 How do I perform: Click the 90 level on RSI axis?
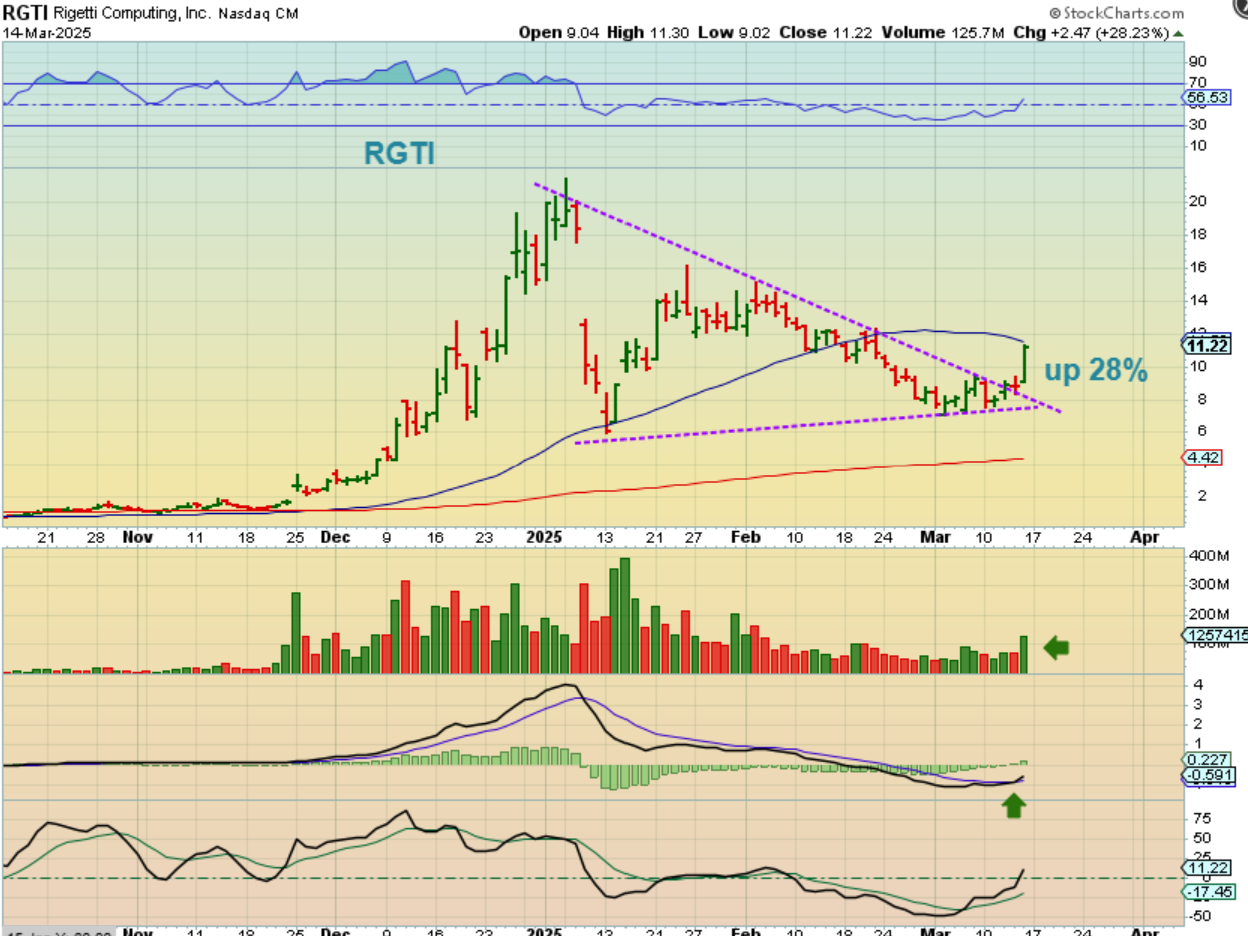1198,60
